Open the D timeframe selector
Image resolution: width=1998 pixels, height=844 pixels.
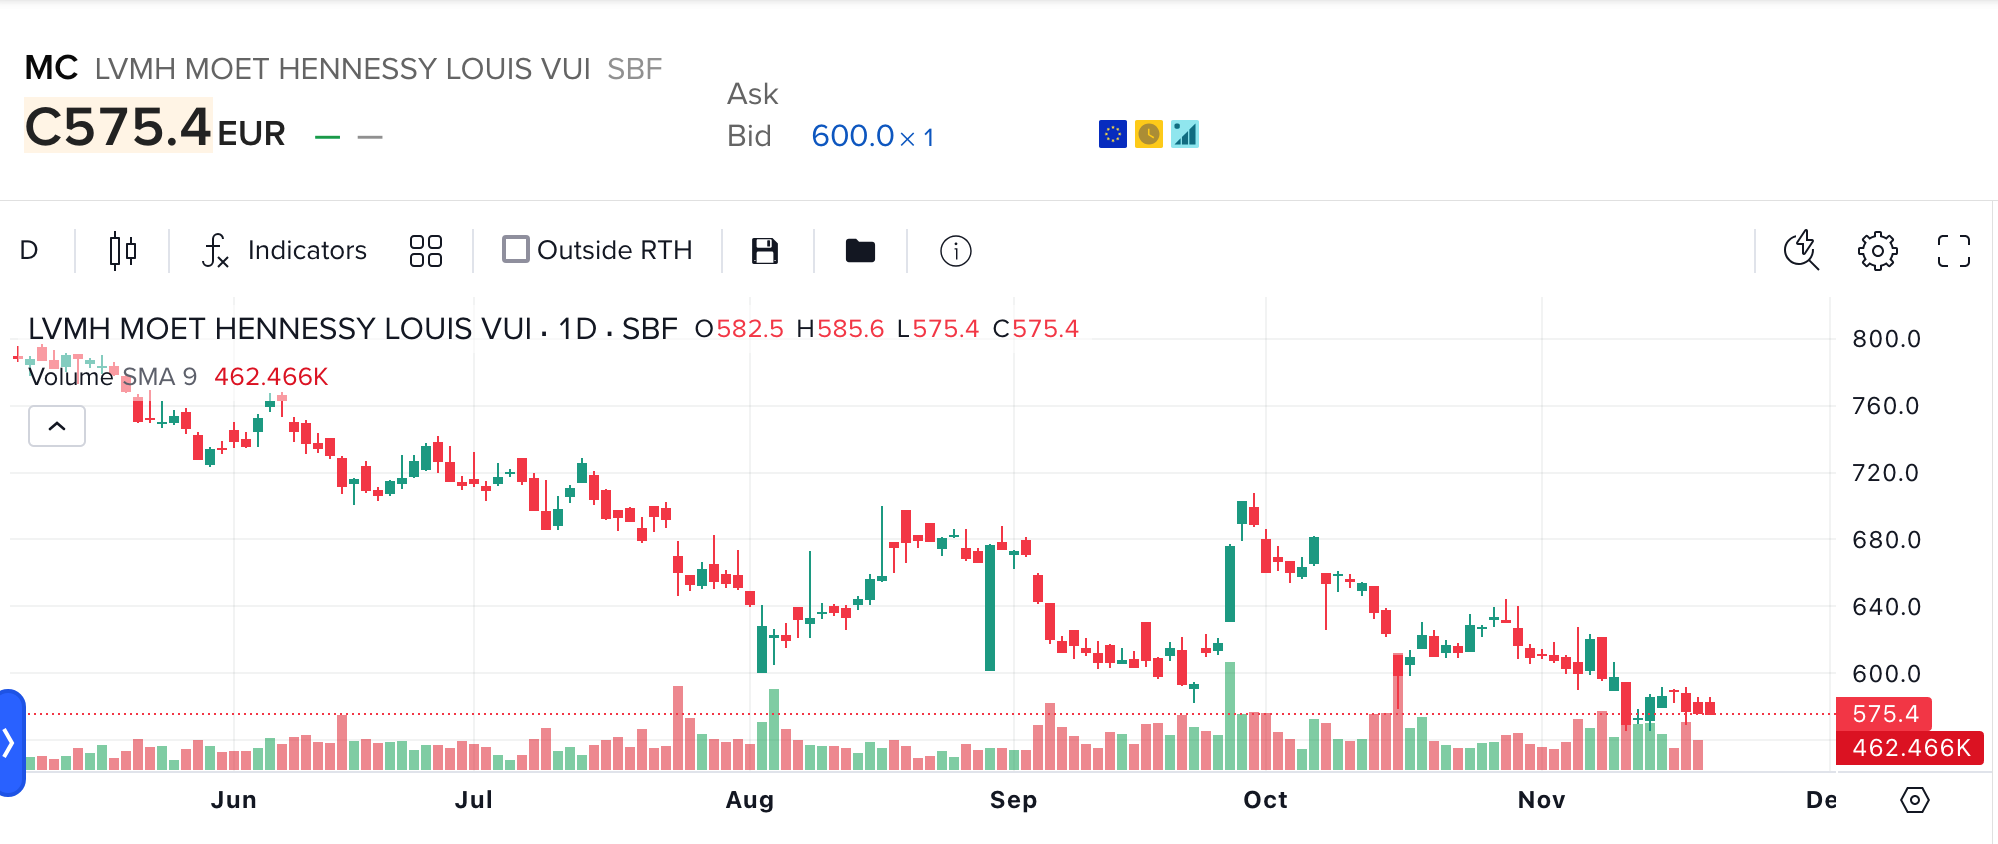(30, 250)
